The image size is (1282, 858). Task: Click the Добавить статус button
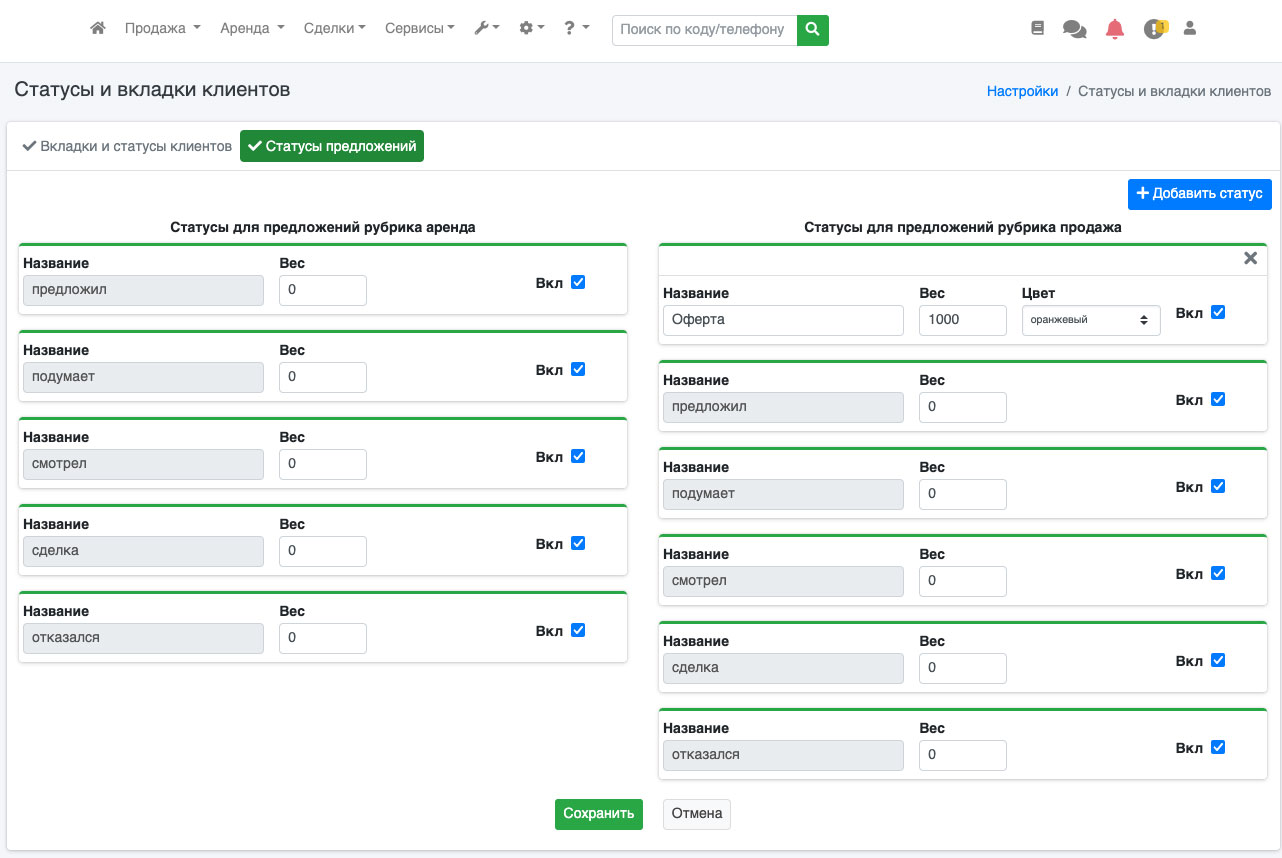click(x=1199, y=194)
